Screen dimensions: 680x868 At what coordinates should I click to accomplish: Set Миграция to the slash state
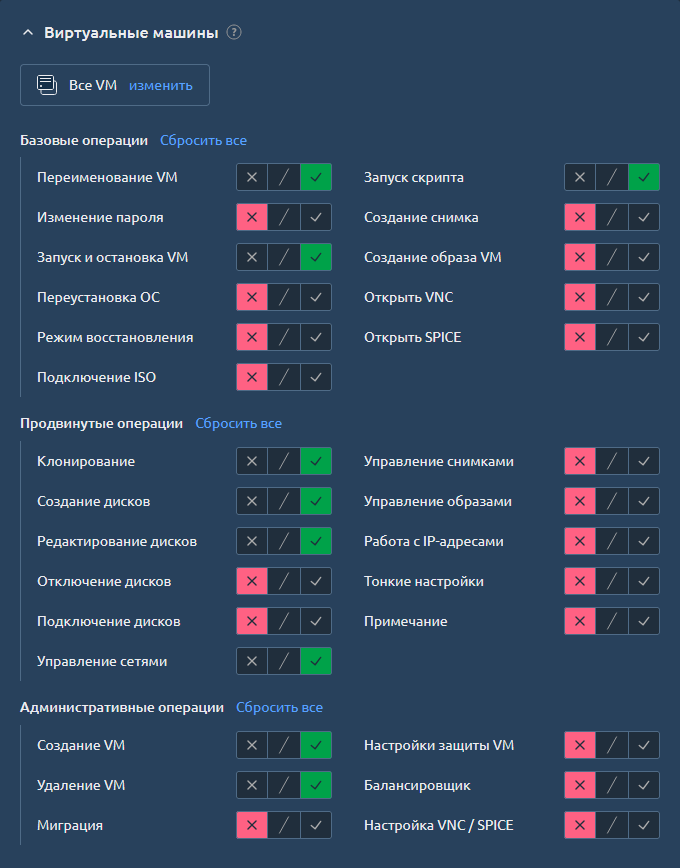click(284, 825)
